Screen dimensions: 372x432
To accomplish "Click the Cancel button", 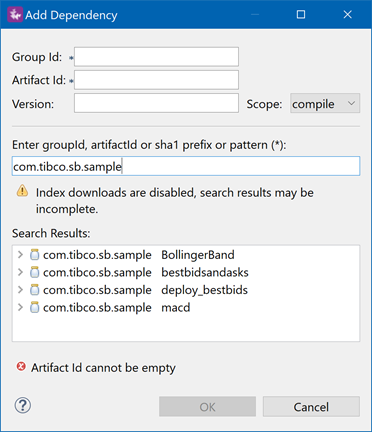I will [311, 407].
